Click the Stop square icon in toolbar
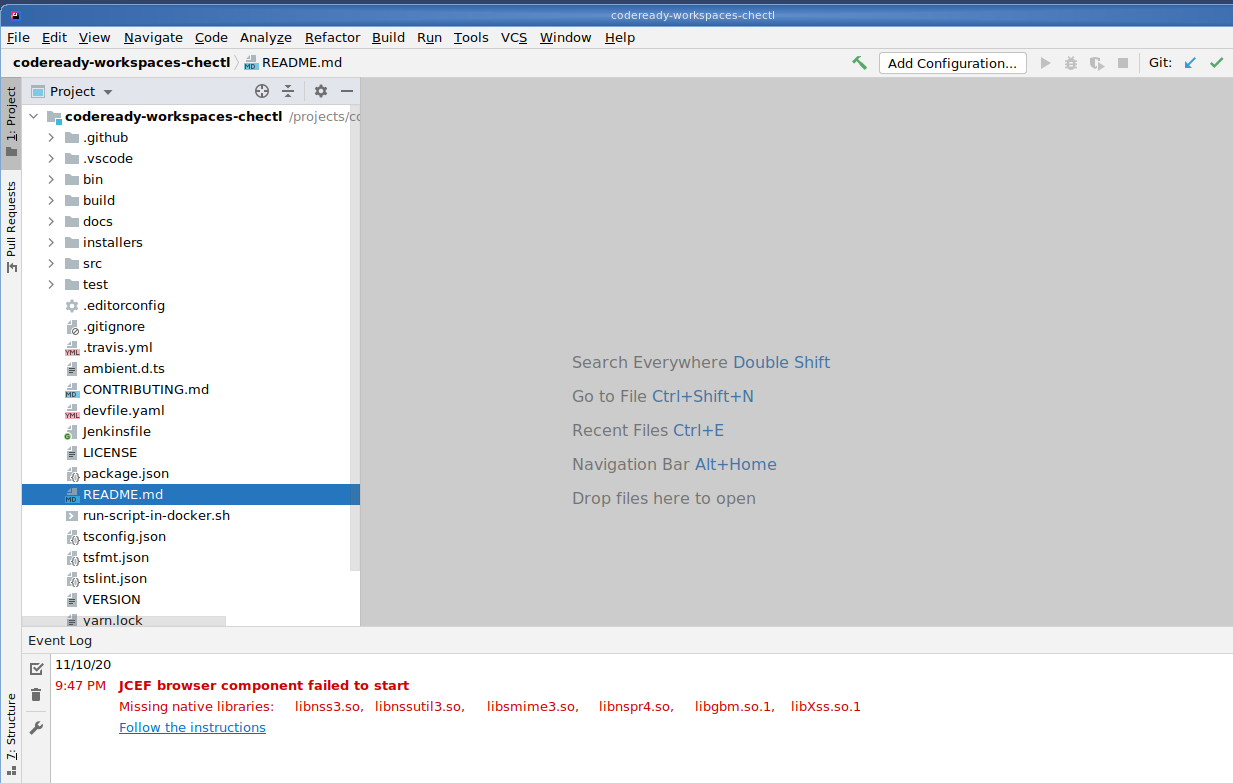This screenshot has width=1233, height=783. 1123,63
